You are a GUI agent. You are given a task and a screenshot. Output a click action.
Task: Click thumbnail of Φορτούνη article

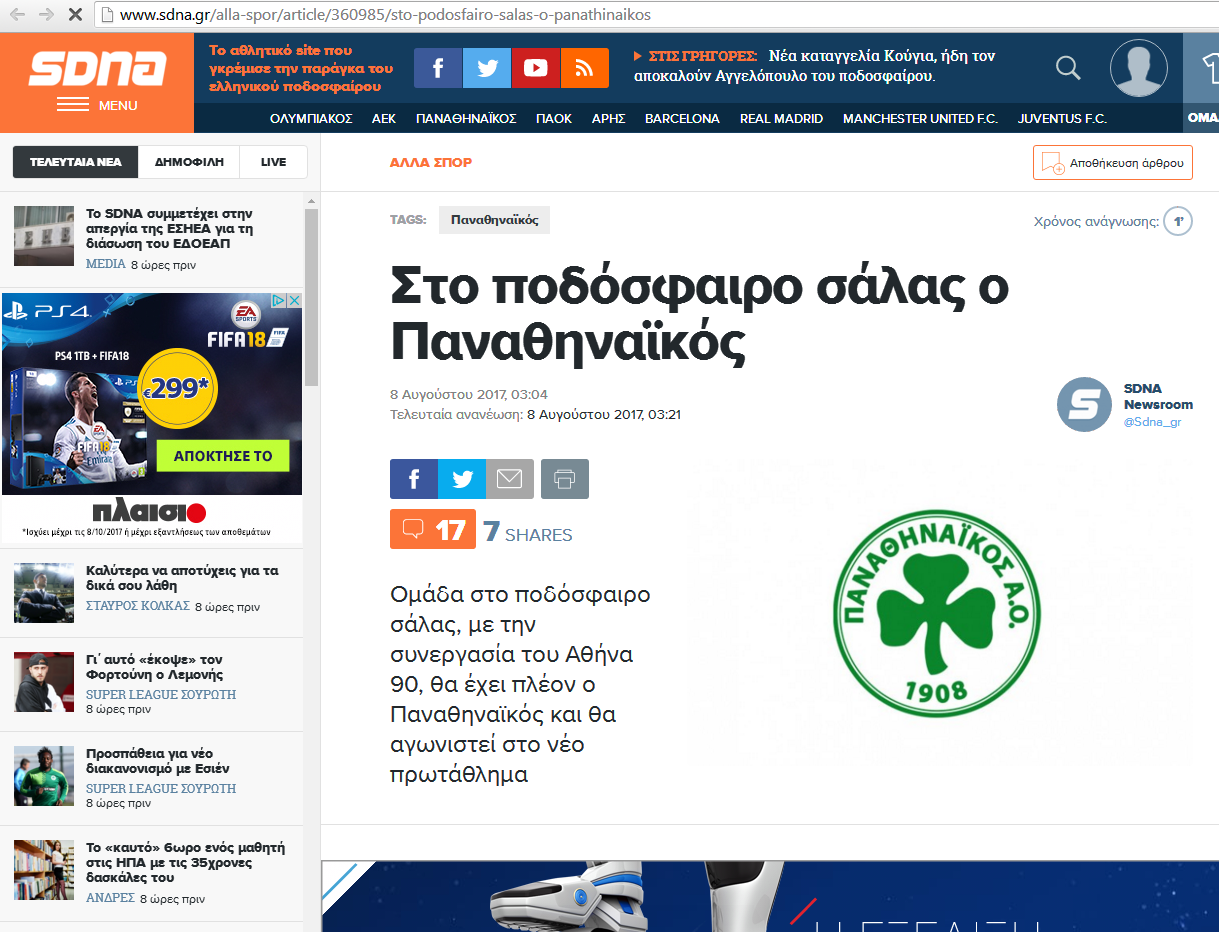click(44, 682)
